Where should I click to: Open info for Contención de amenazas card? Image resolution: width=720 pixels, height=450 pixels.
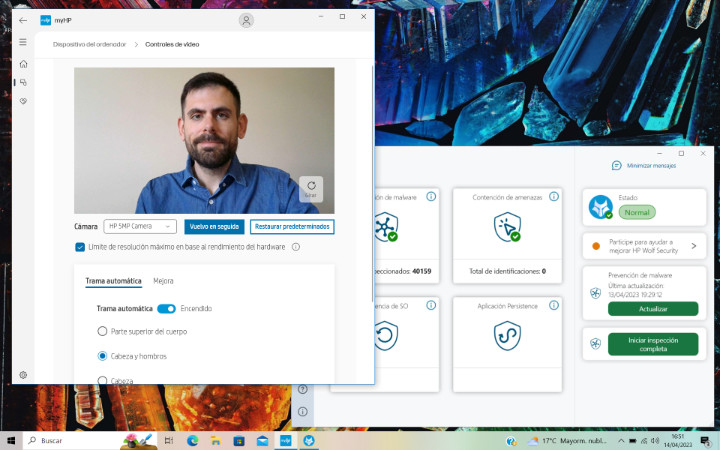coord(554,197)
